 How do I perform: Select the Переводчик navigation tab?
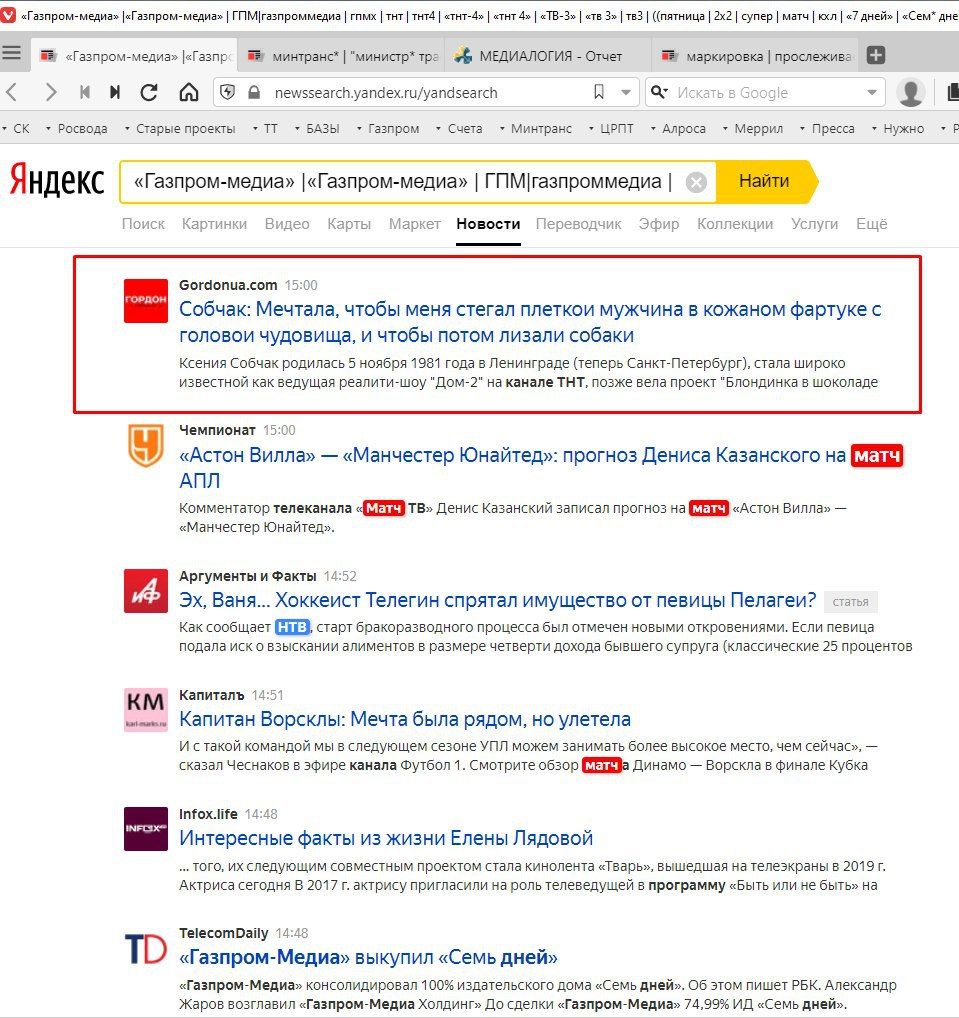click(x=579, y=224)
